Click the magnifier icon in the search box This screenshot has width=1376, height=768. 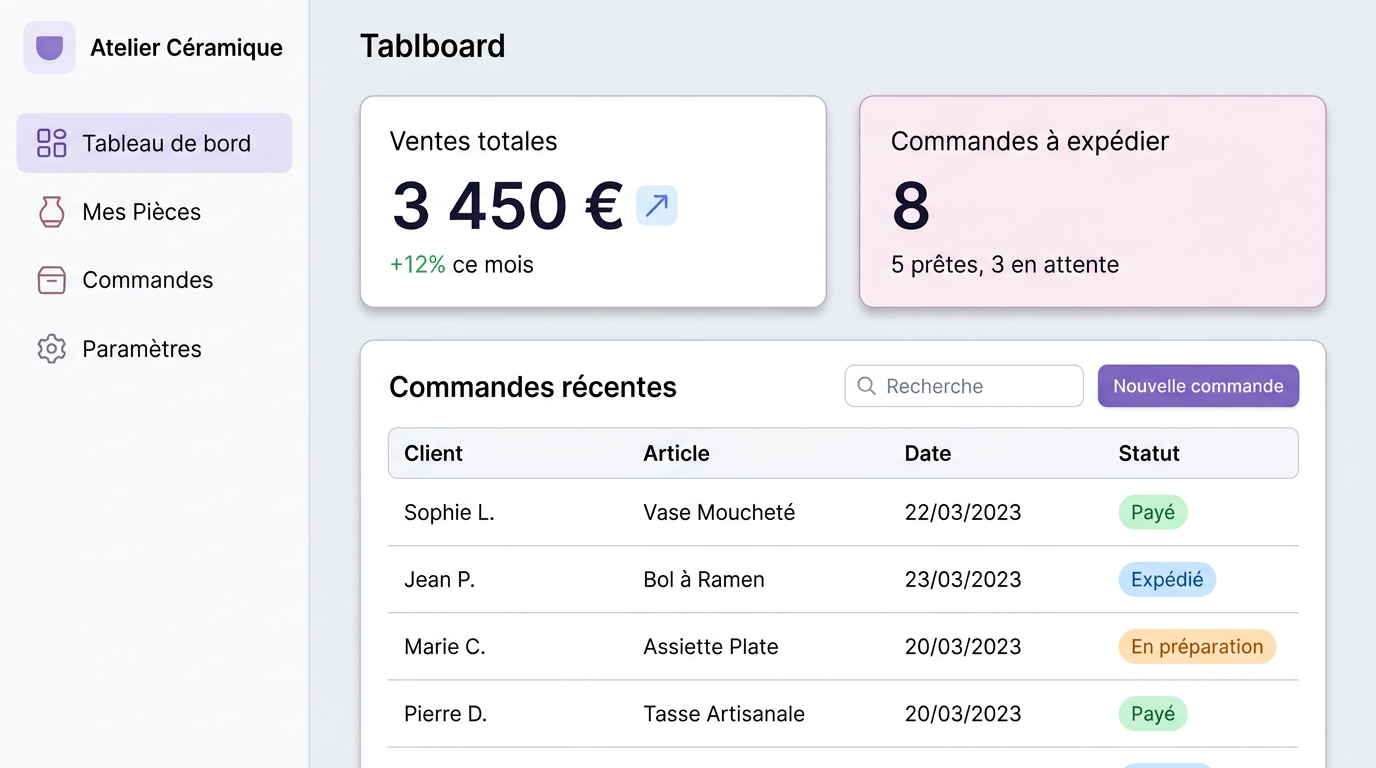867,386
